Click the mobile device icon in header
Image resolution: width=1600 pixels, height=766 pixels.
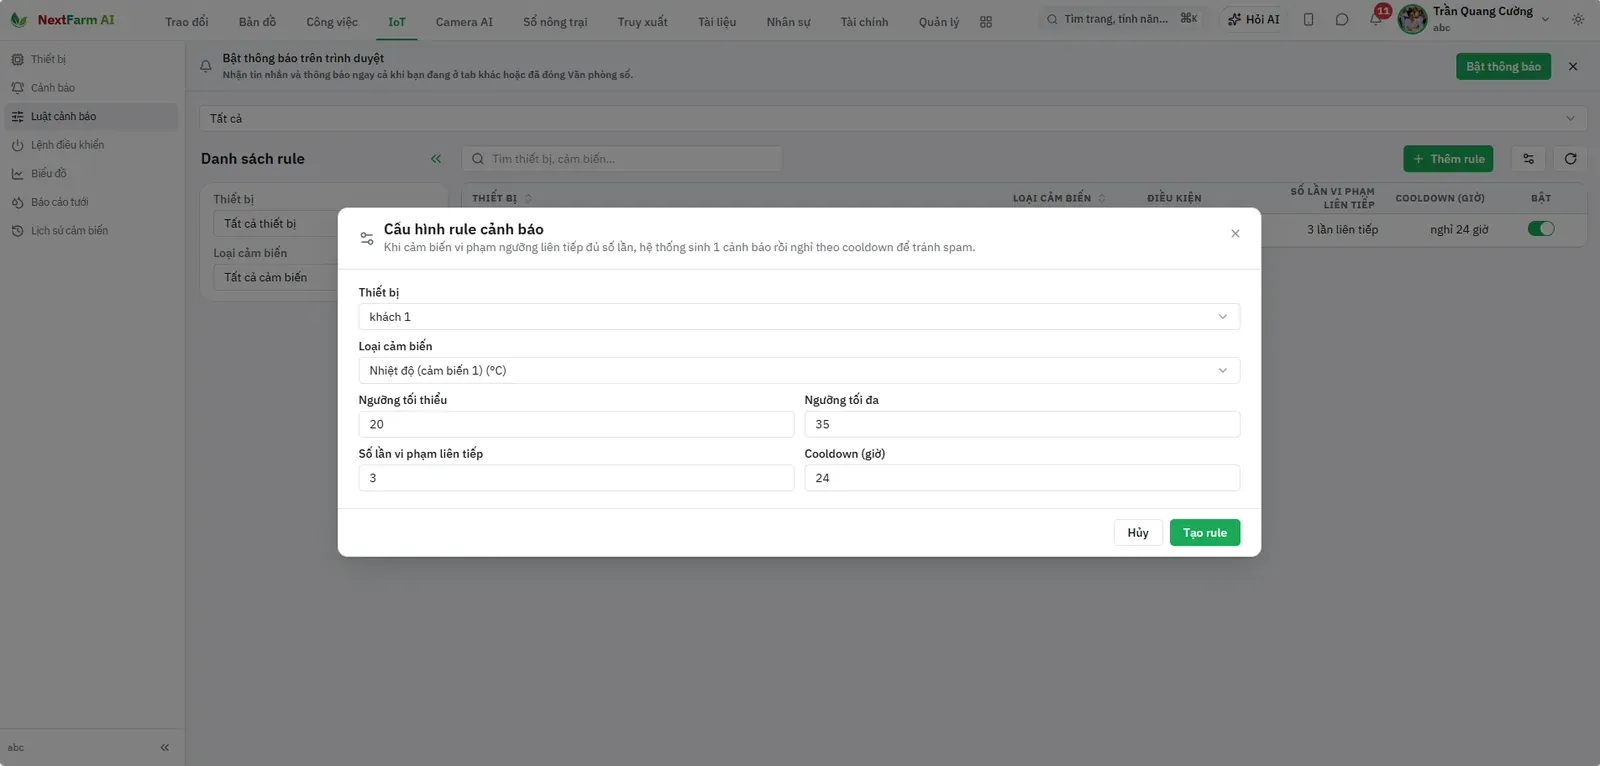[1308, 19]
